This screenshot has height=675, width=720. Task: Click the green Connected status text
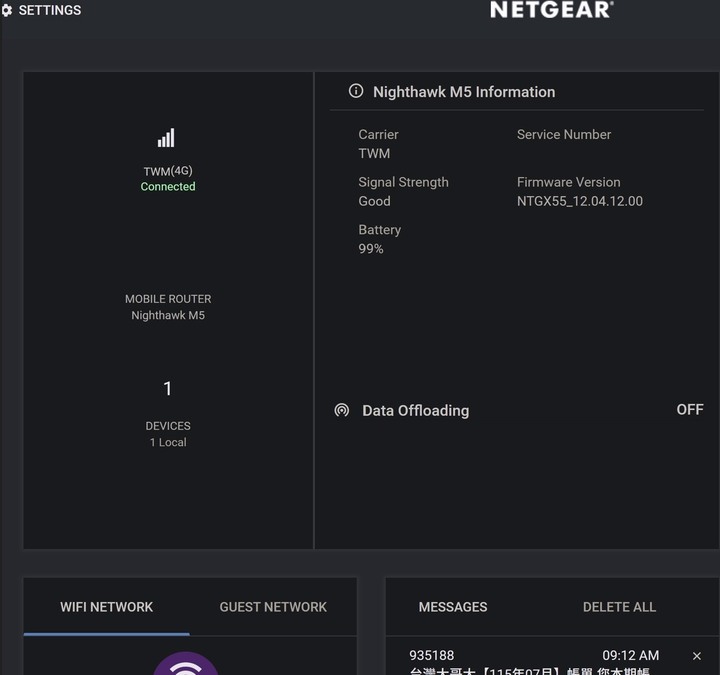[168, 186]
